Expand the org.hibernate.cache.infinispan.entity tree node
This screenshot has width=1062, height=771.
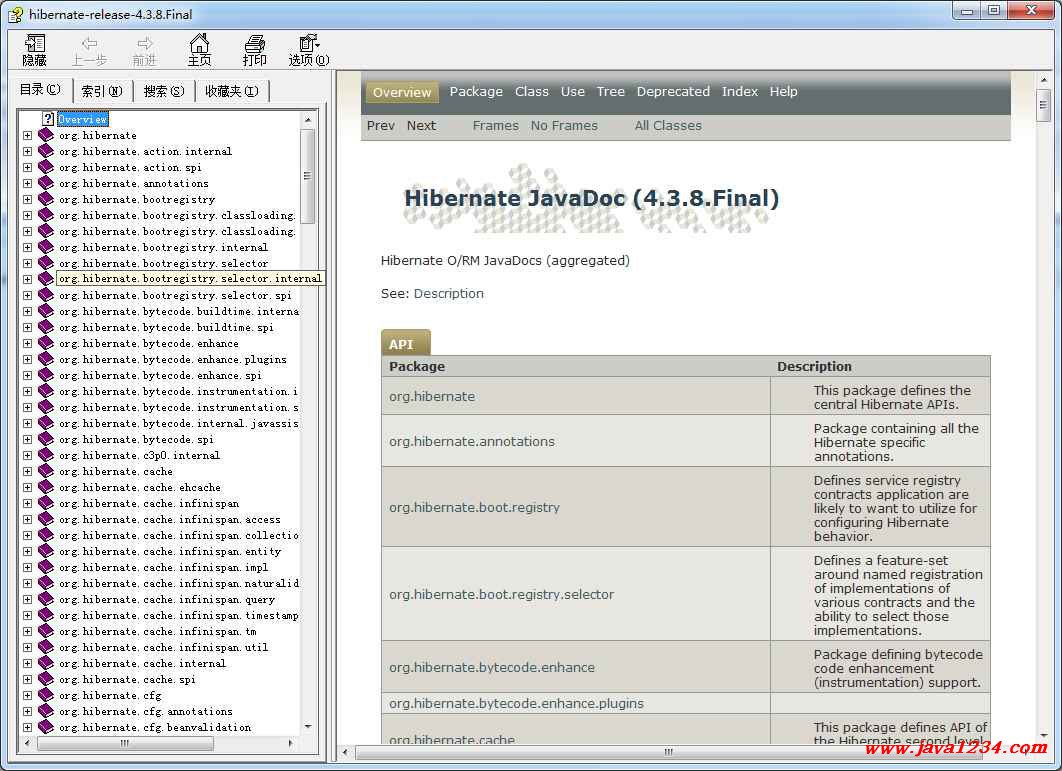click(x=27, y=551)
